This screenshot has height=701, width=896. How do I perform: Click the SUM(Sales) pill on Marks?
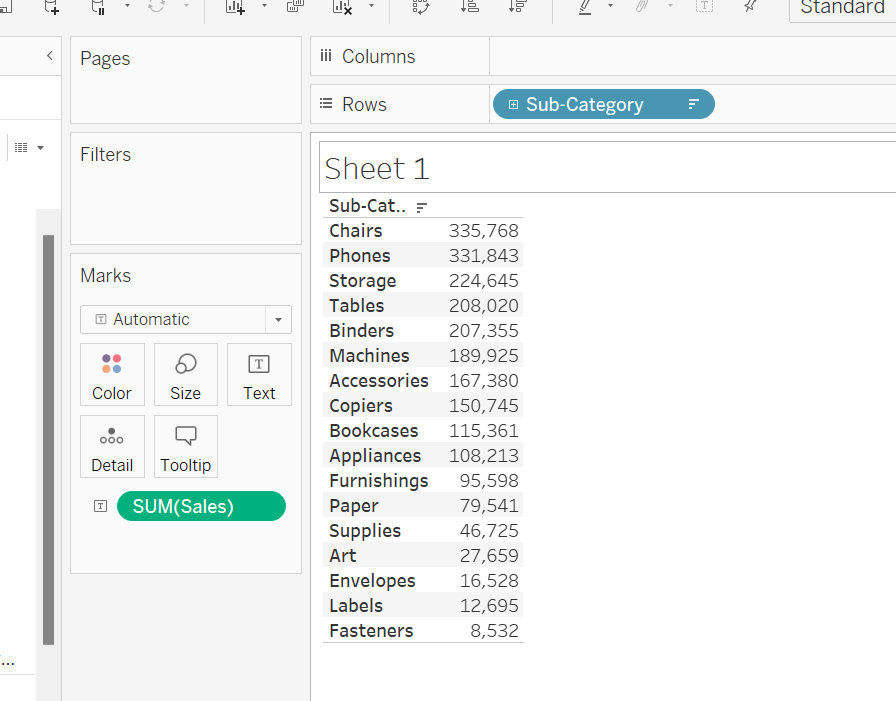[201, 506]
